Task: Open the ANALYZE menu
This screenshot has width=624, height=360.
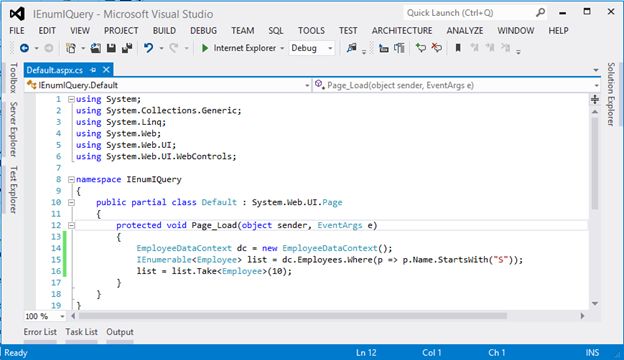Action: (464, 31)
